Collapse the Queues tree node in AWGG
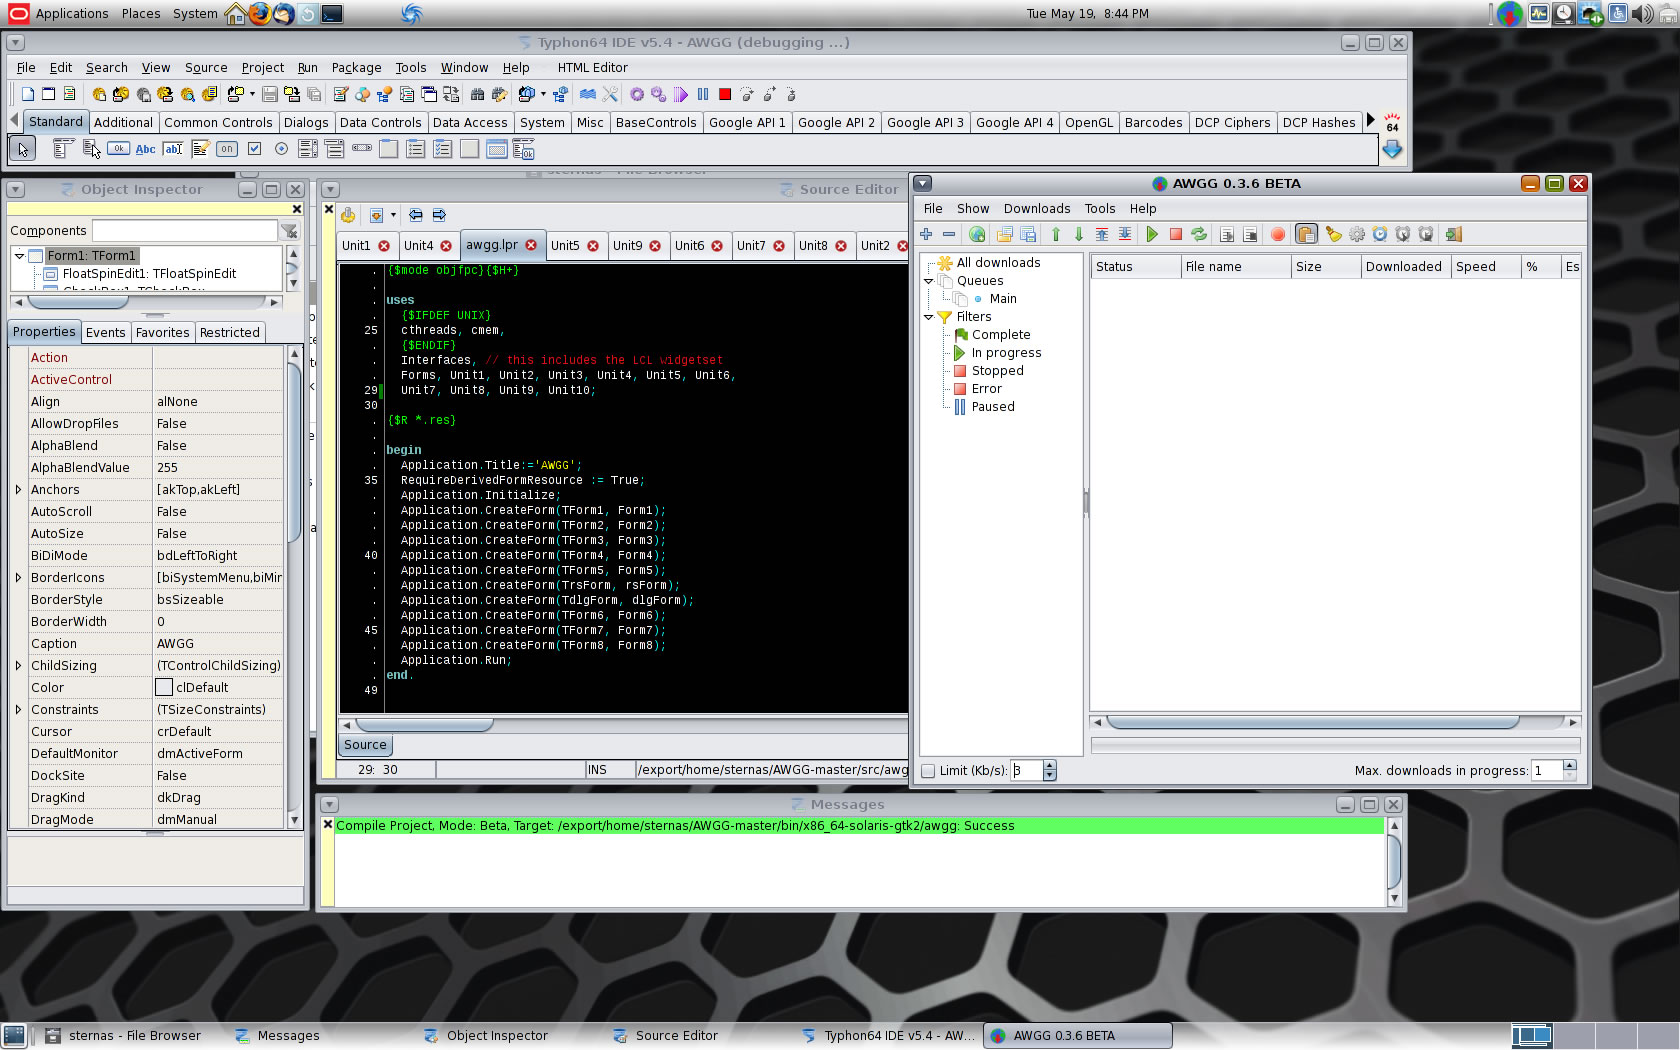The height and width of the screenshot is (1050, 1680). (x=928, y=281)
